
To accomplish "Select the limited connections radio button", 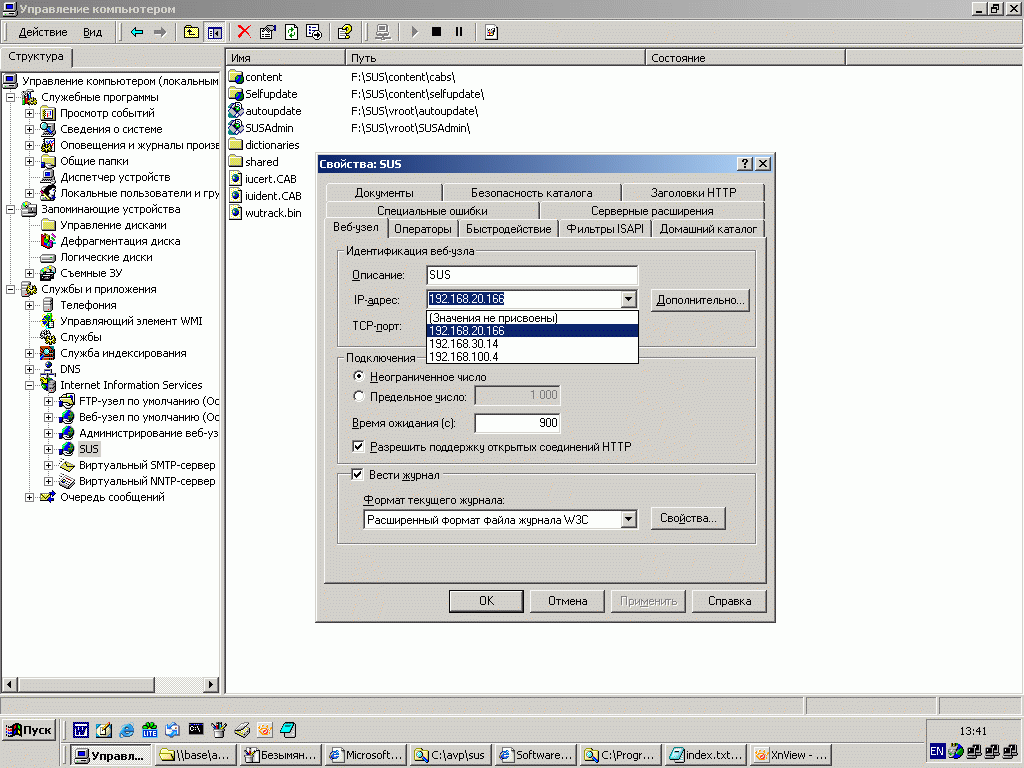I will (358, 396).
